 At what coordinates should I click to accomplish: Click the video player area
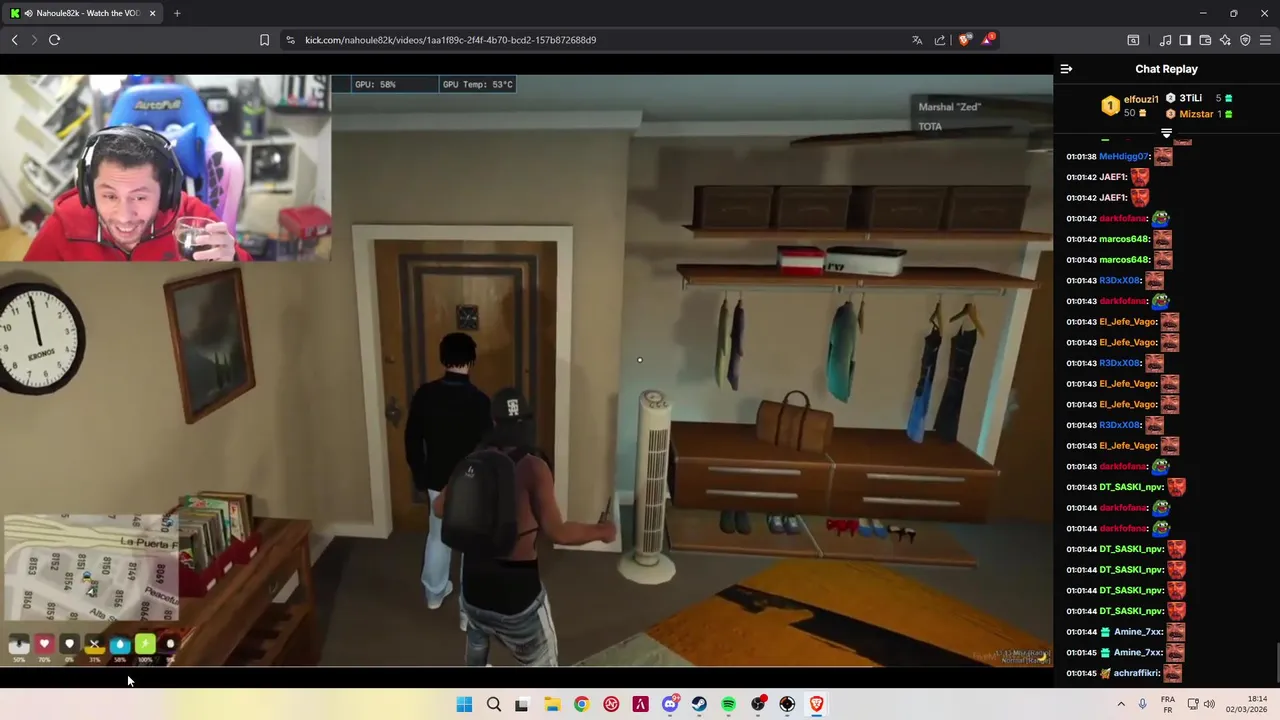[x=526, y=370]
